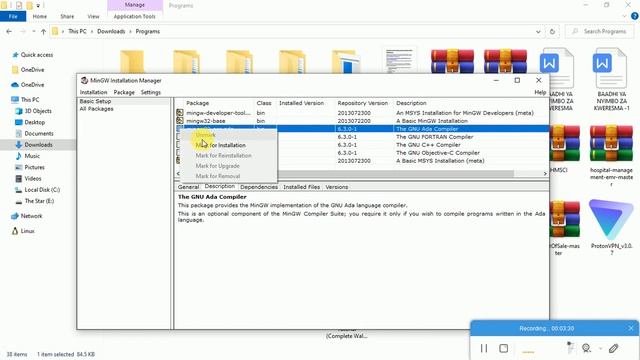
Task: Open Quick access in Explorer sidebar
Action: tap(37, 55)
